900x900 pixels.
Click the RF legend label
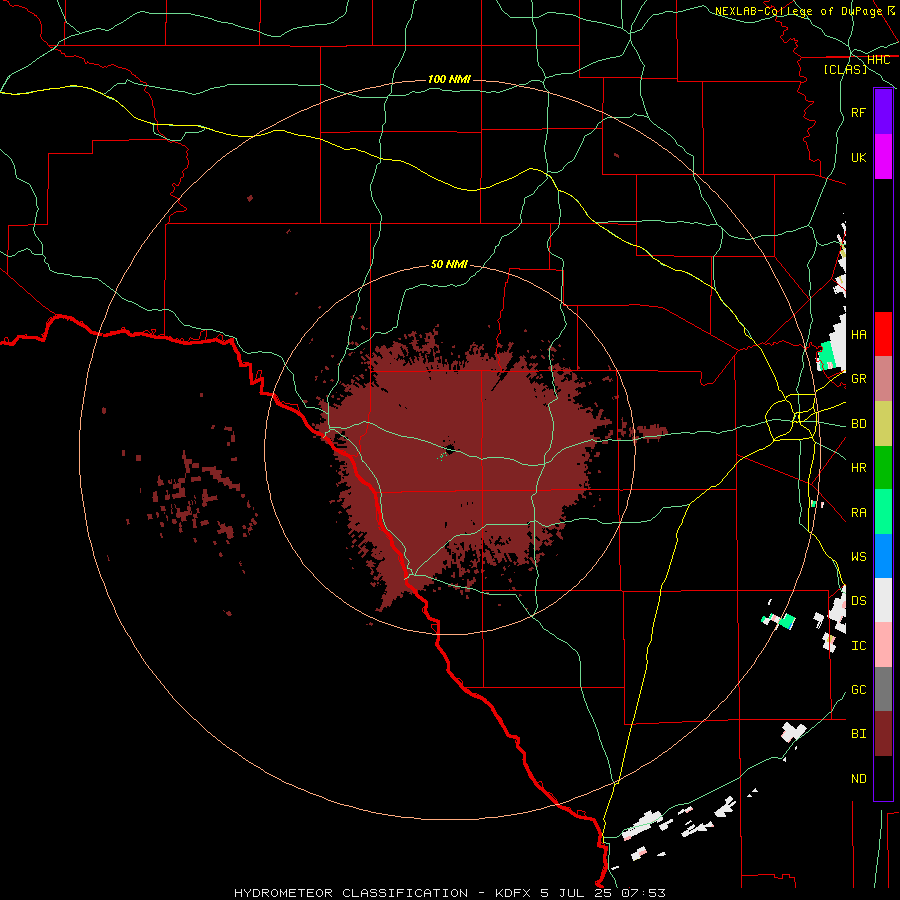858,112
